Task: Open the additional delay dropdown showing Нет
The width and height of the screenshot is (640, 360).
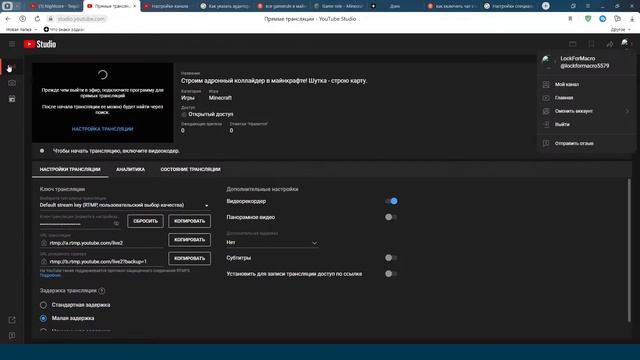Action: point(272,242)
